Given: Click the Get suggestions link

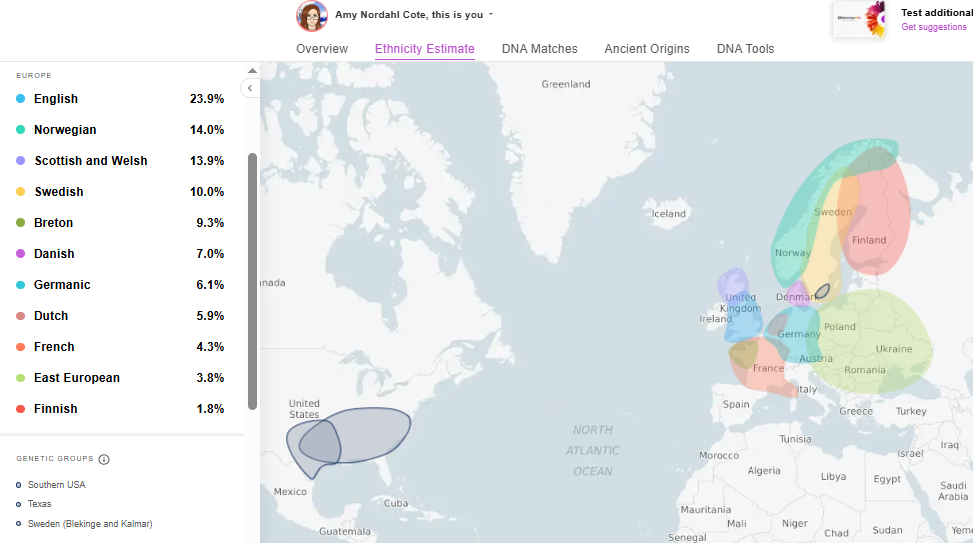Looking at the screenshot, I should 934,27.
